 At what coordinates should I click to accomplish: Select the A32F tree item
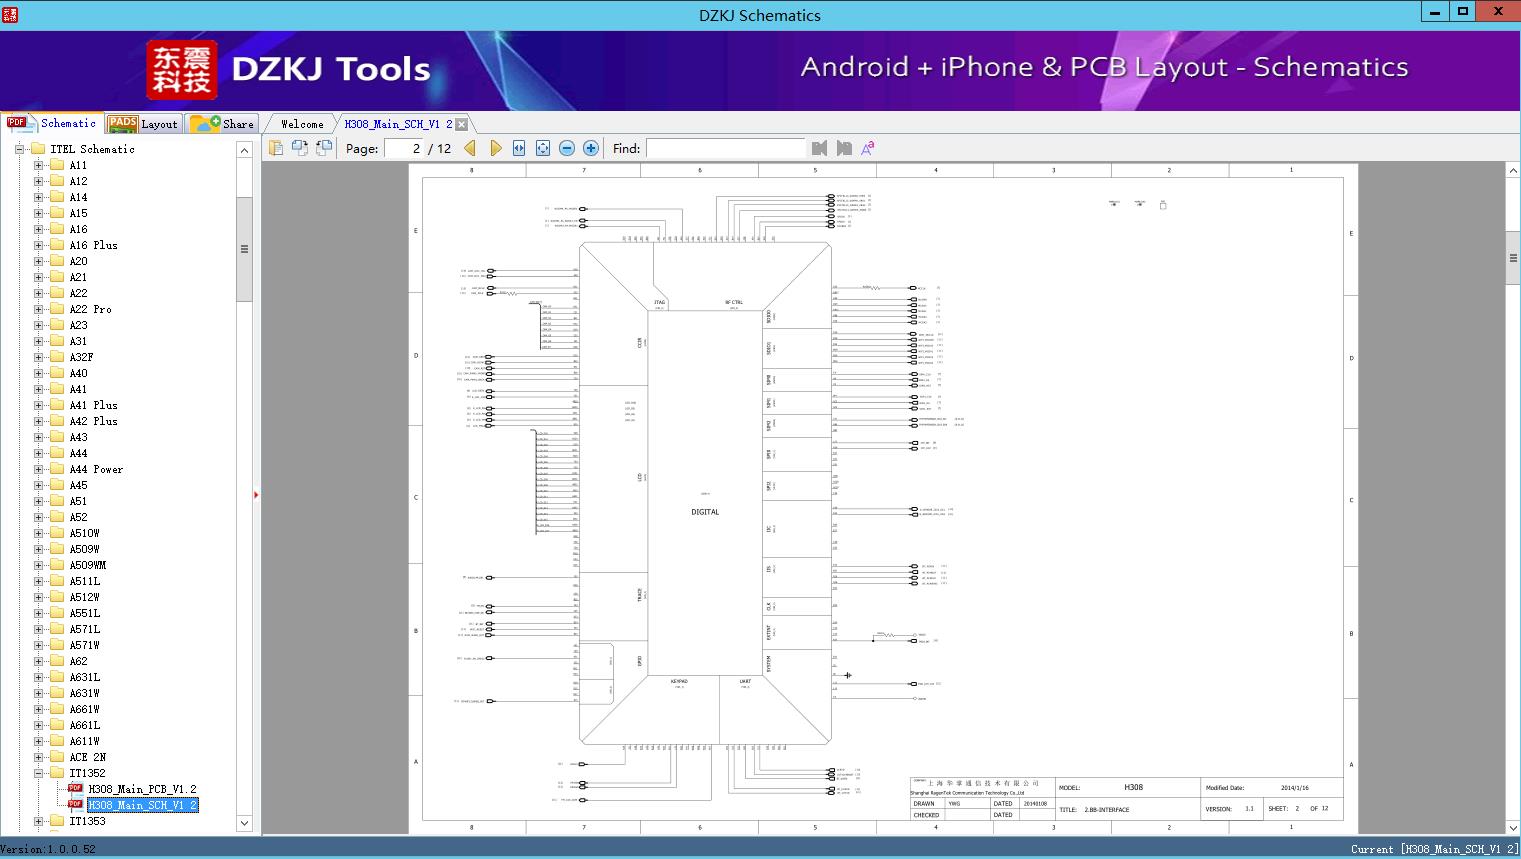[81, 357]
